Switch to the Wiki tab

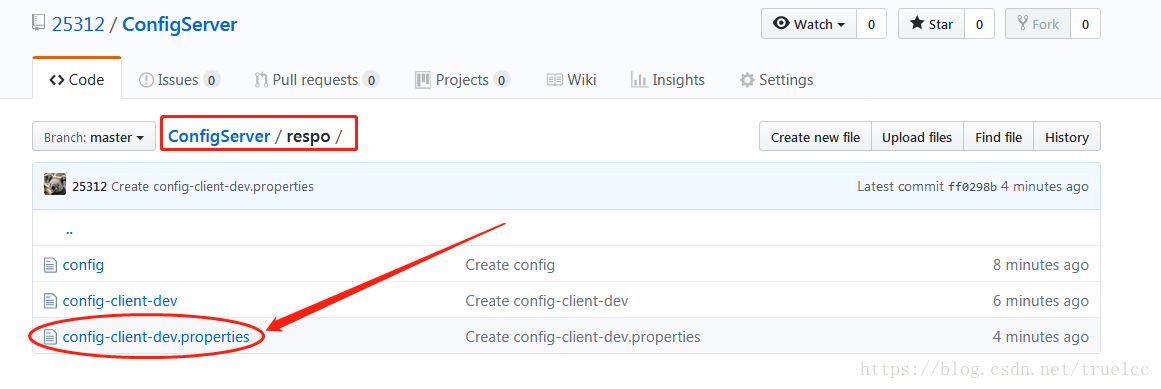tap(572, 79)
